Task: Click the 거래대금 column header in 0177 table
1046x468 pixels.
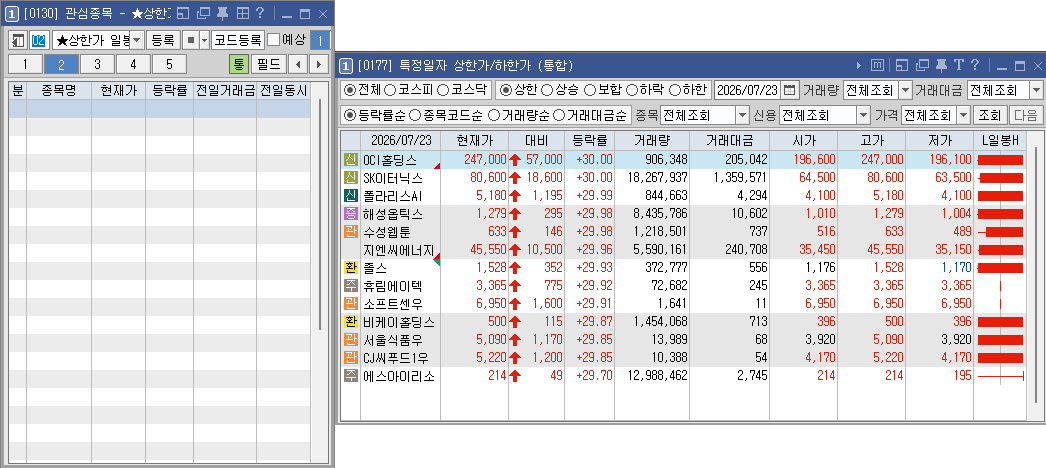Action: (729, 141)
